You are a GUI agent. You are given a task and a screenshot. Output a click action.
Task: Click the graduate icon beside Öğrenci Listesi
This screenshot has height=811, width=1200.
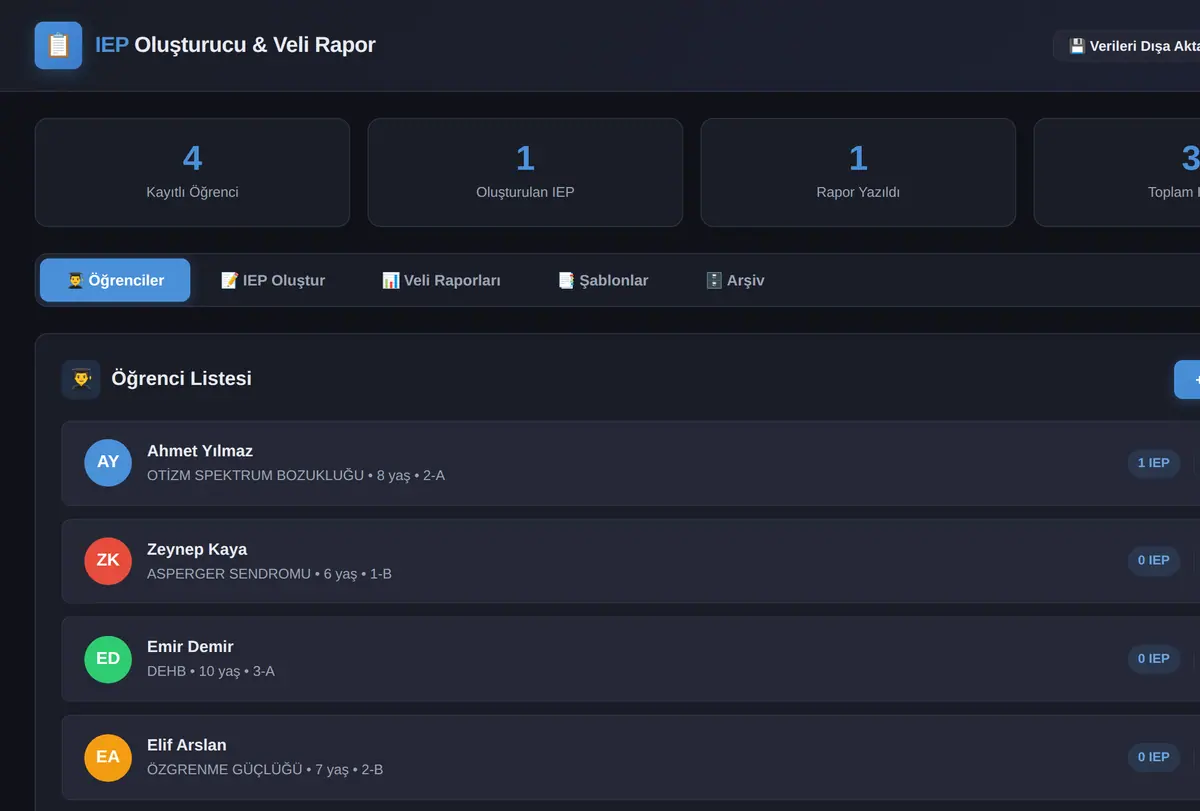[81, 379]
